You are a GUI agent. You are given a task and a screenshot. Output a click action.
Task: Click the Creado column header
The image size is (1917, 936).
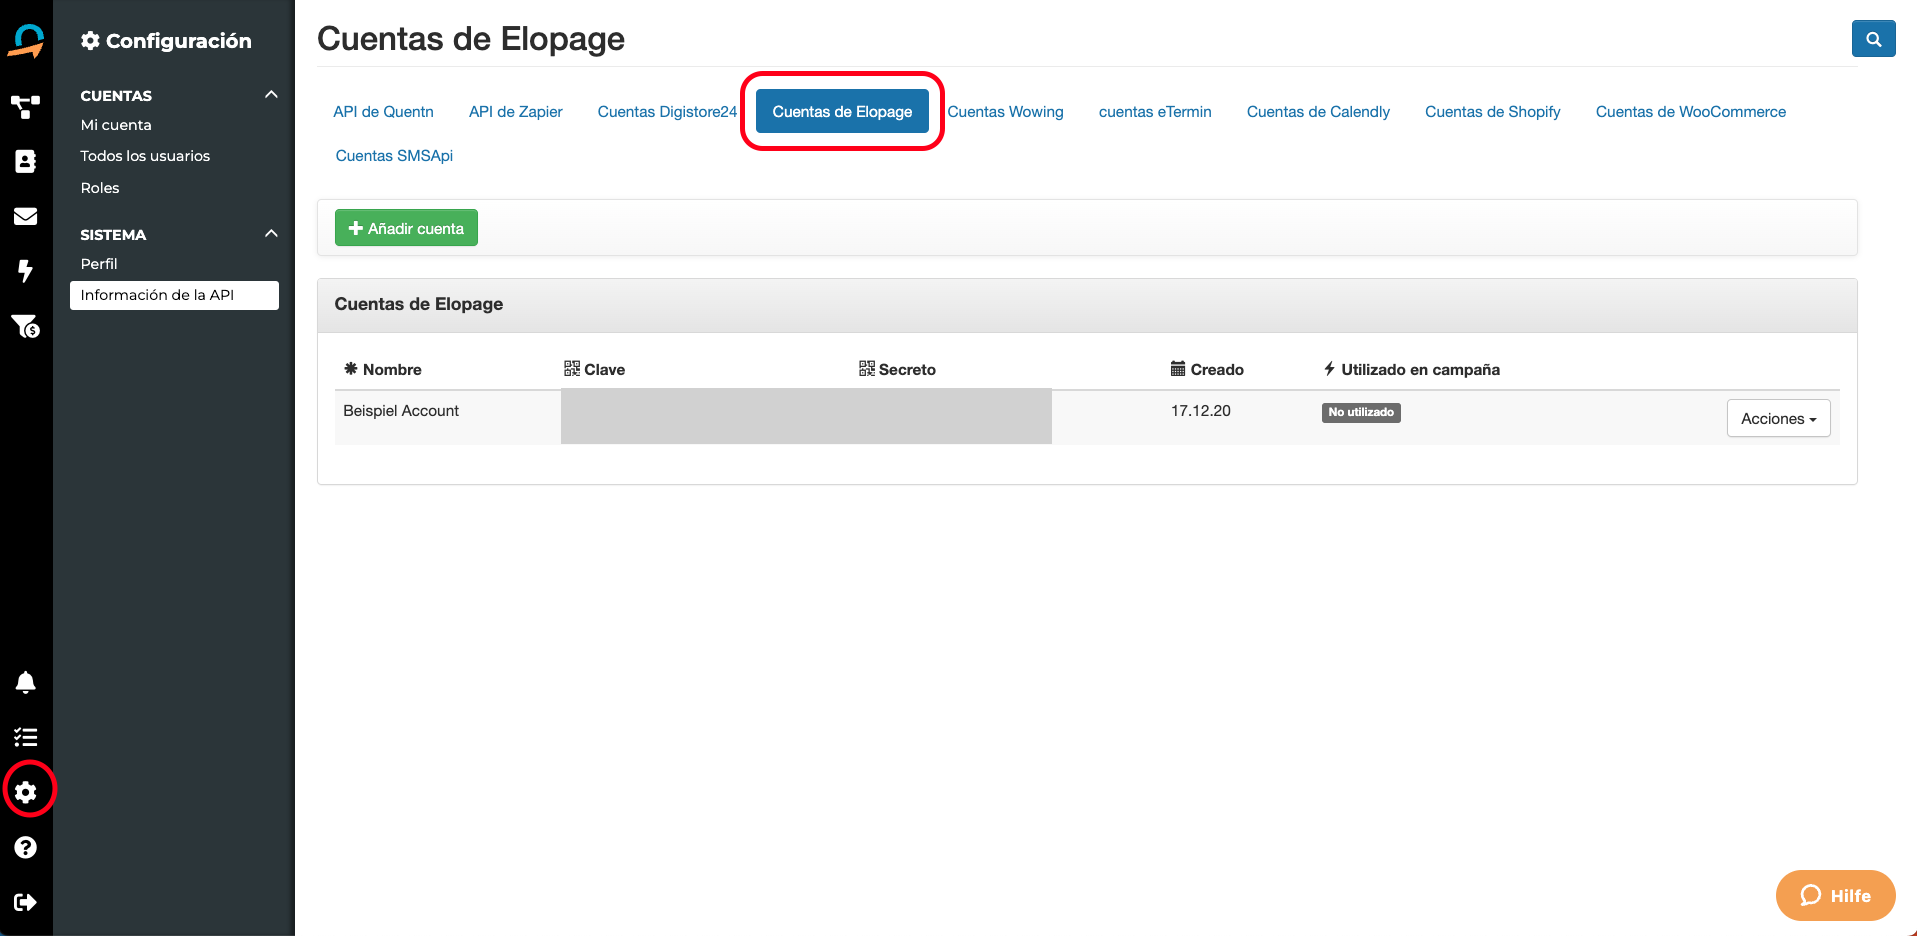coord(1207,369)
